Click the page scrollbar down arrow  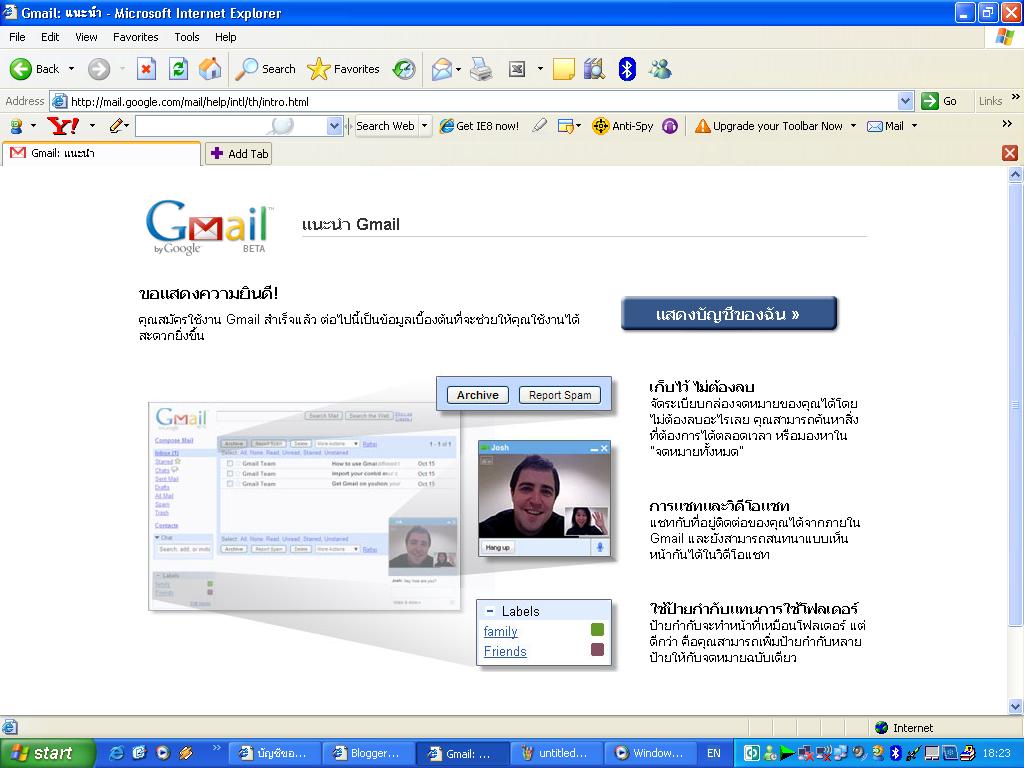pyautogui.click(x=1016, y=706)
